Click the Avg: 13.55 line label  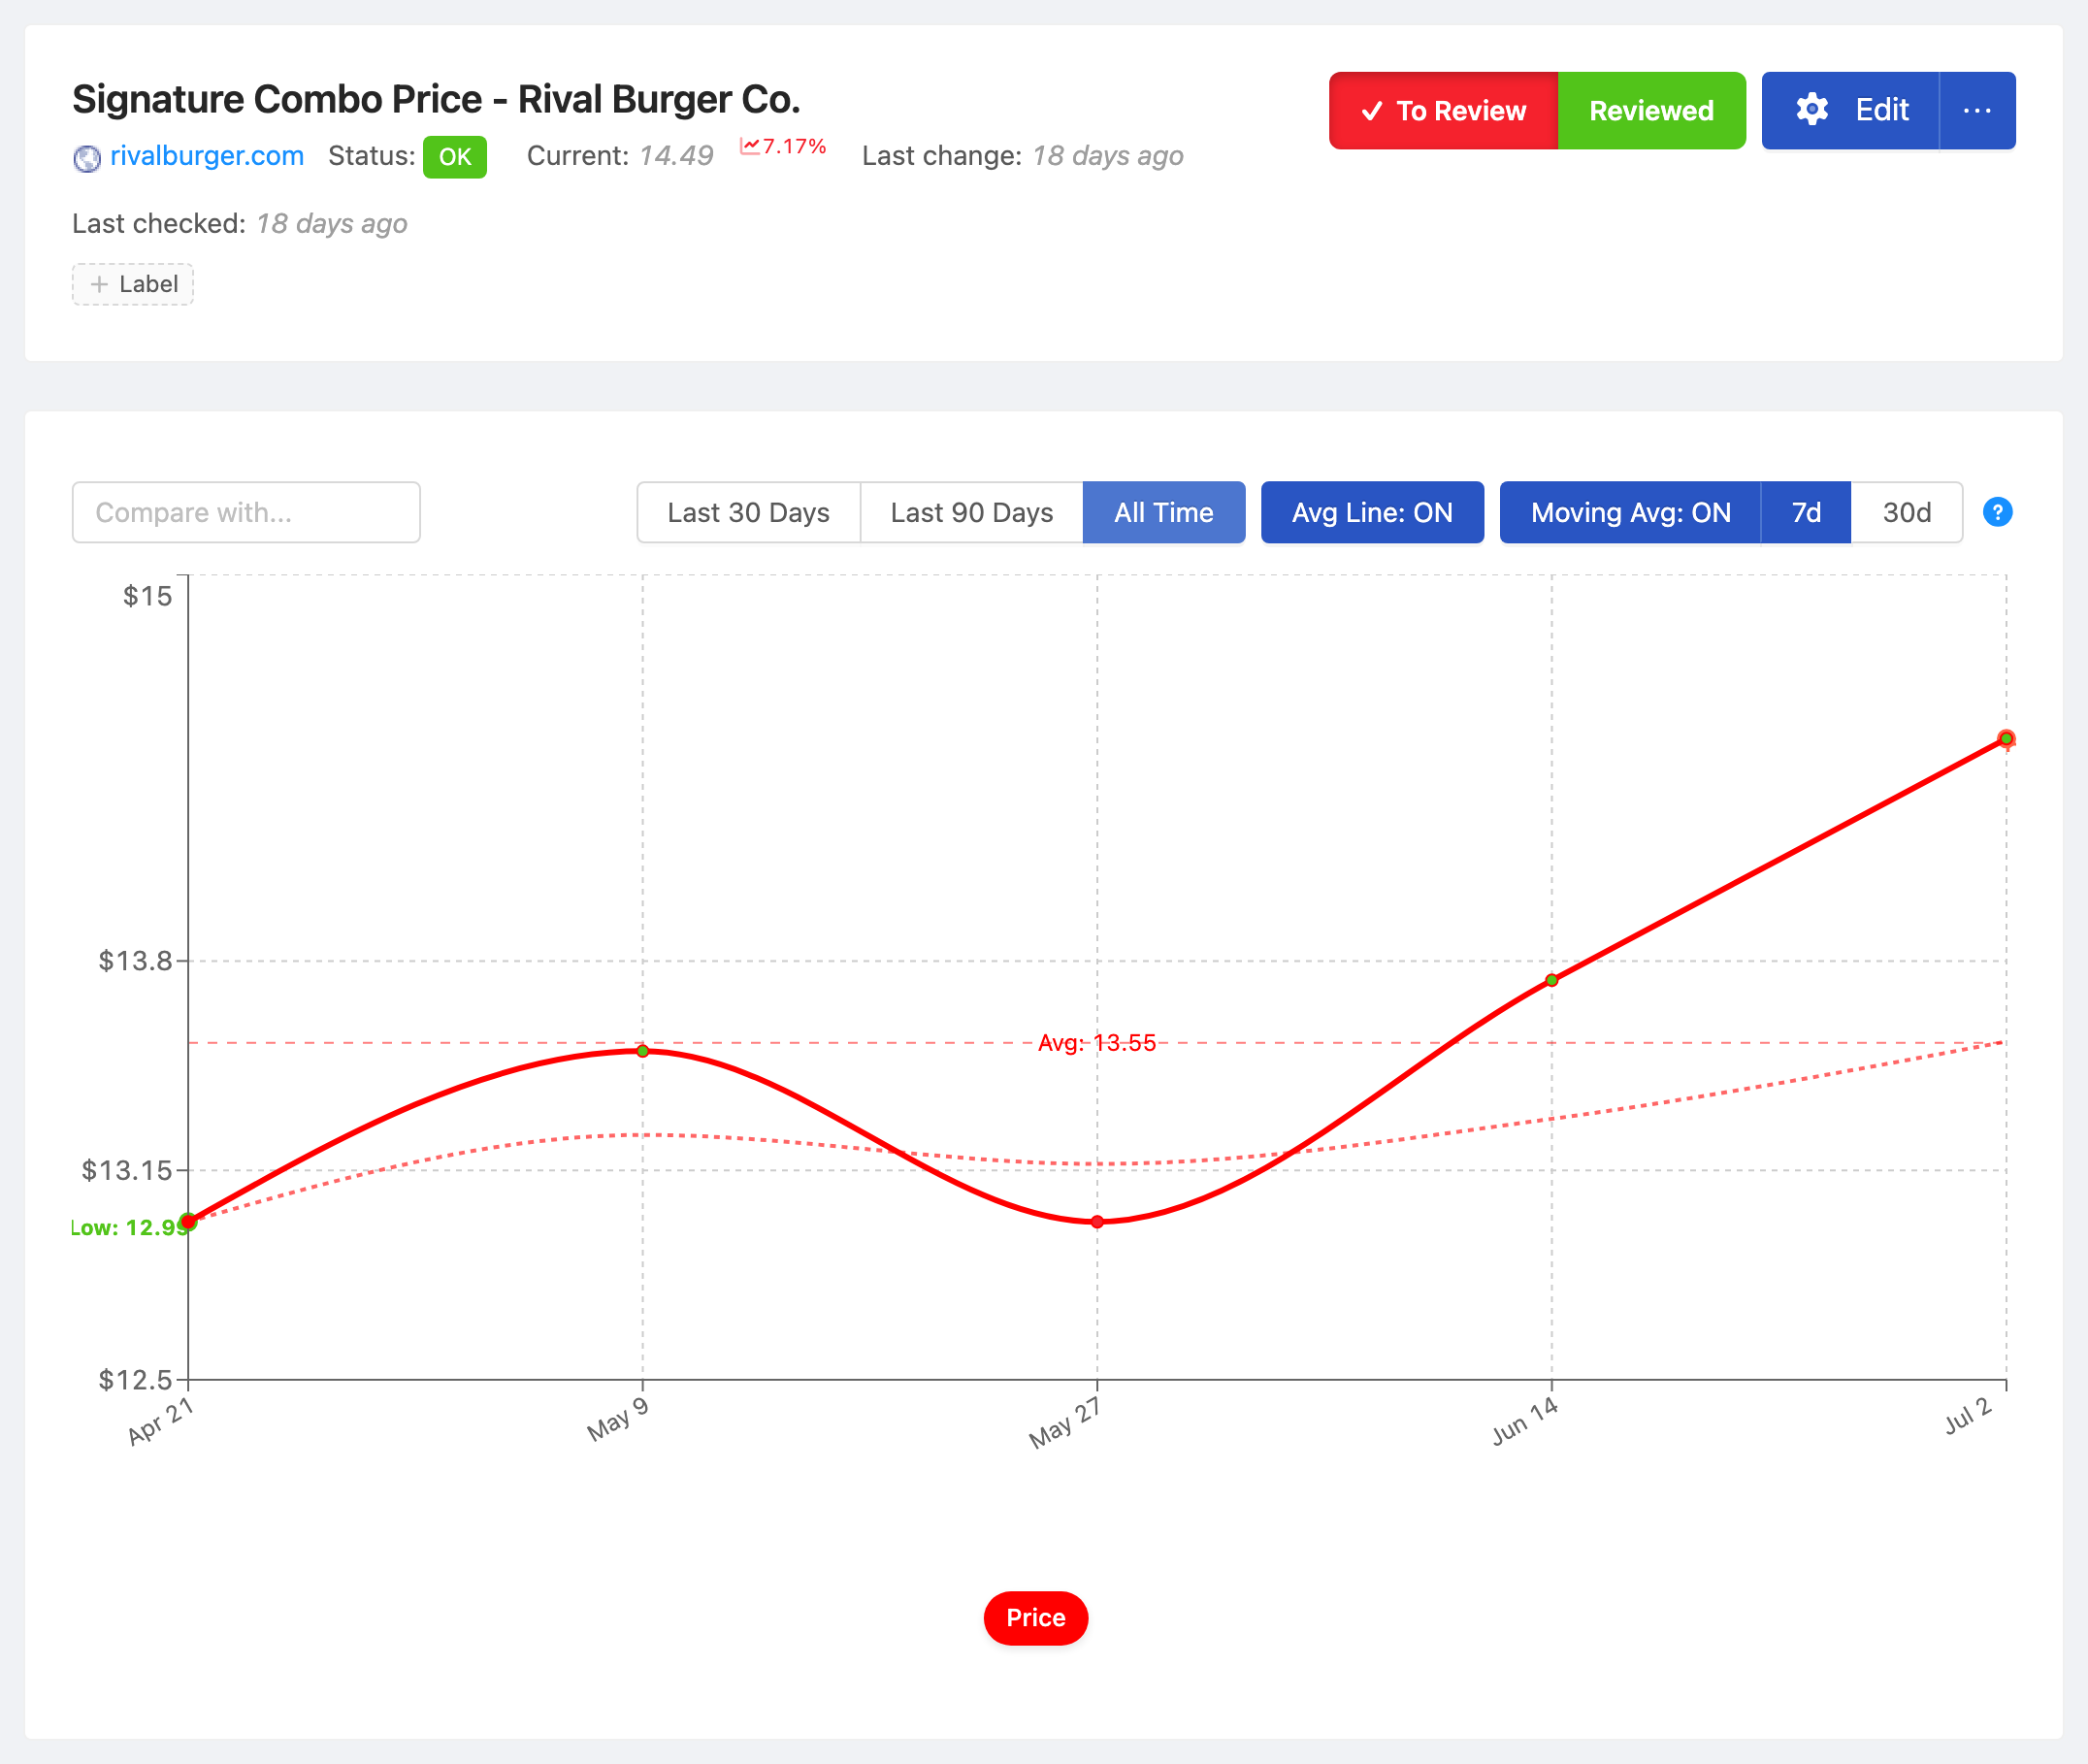tap(1097, 1043)
